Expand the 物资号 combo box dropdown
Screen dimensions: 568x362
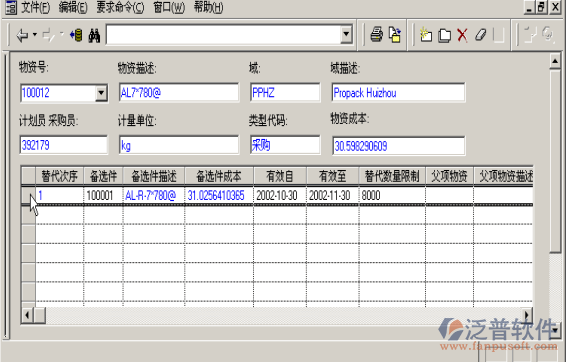pos(101,93)
